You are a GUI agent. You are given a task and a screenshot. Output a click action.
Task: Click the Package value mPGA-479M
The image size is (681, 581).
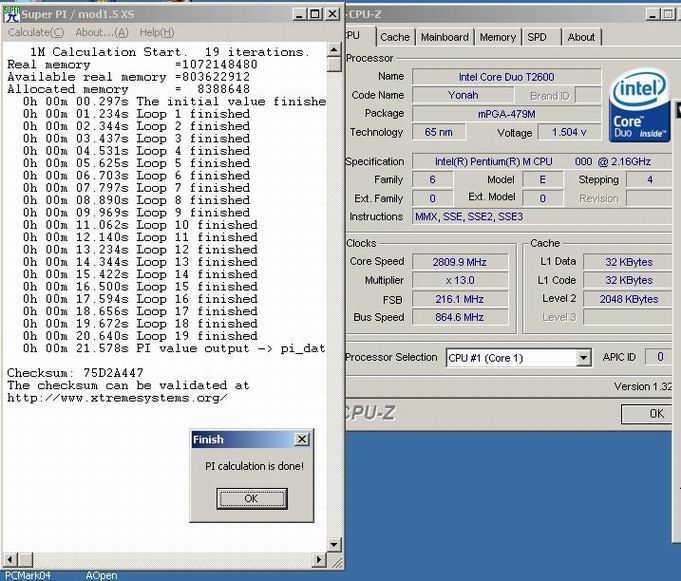click(506, 114)
